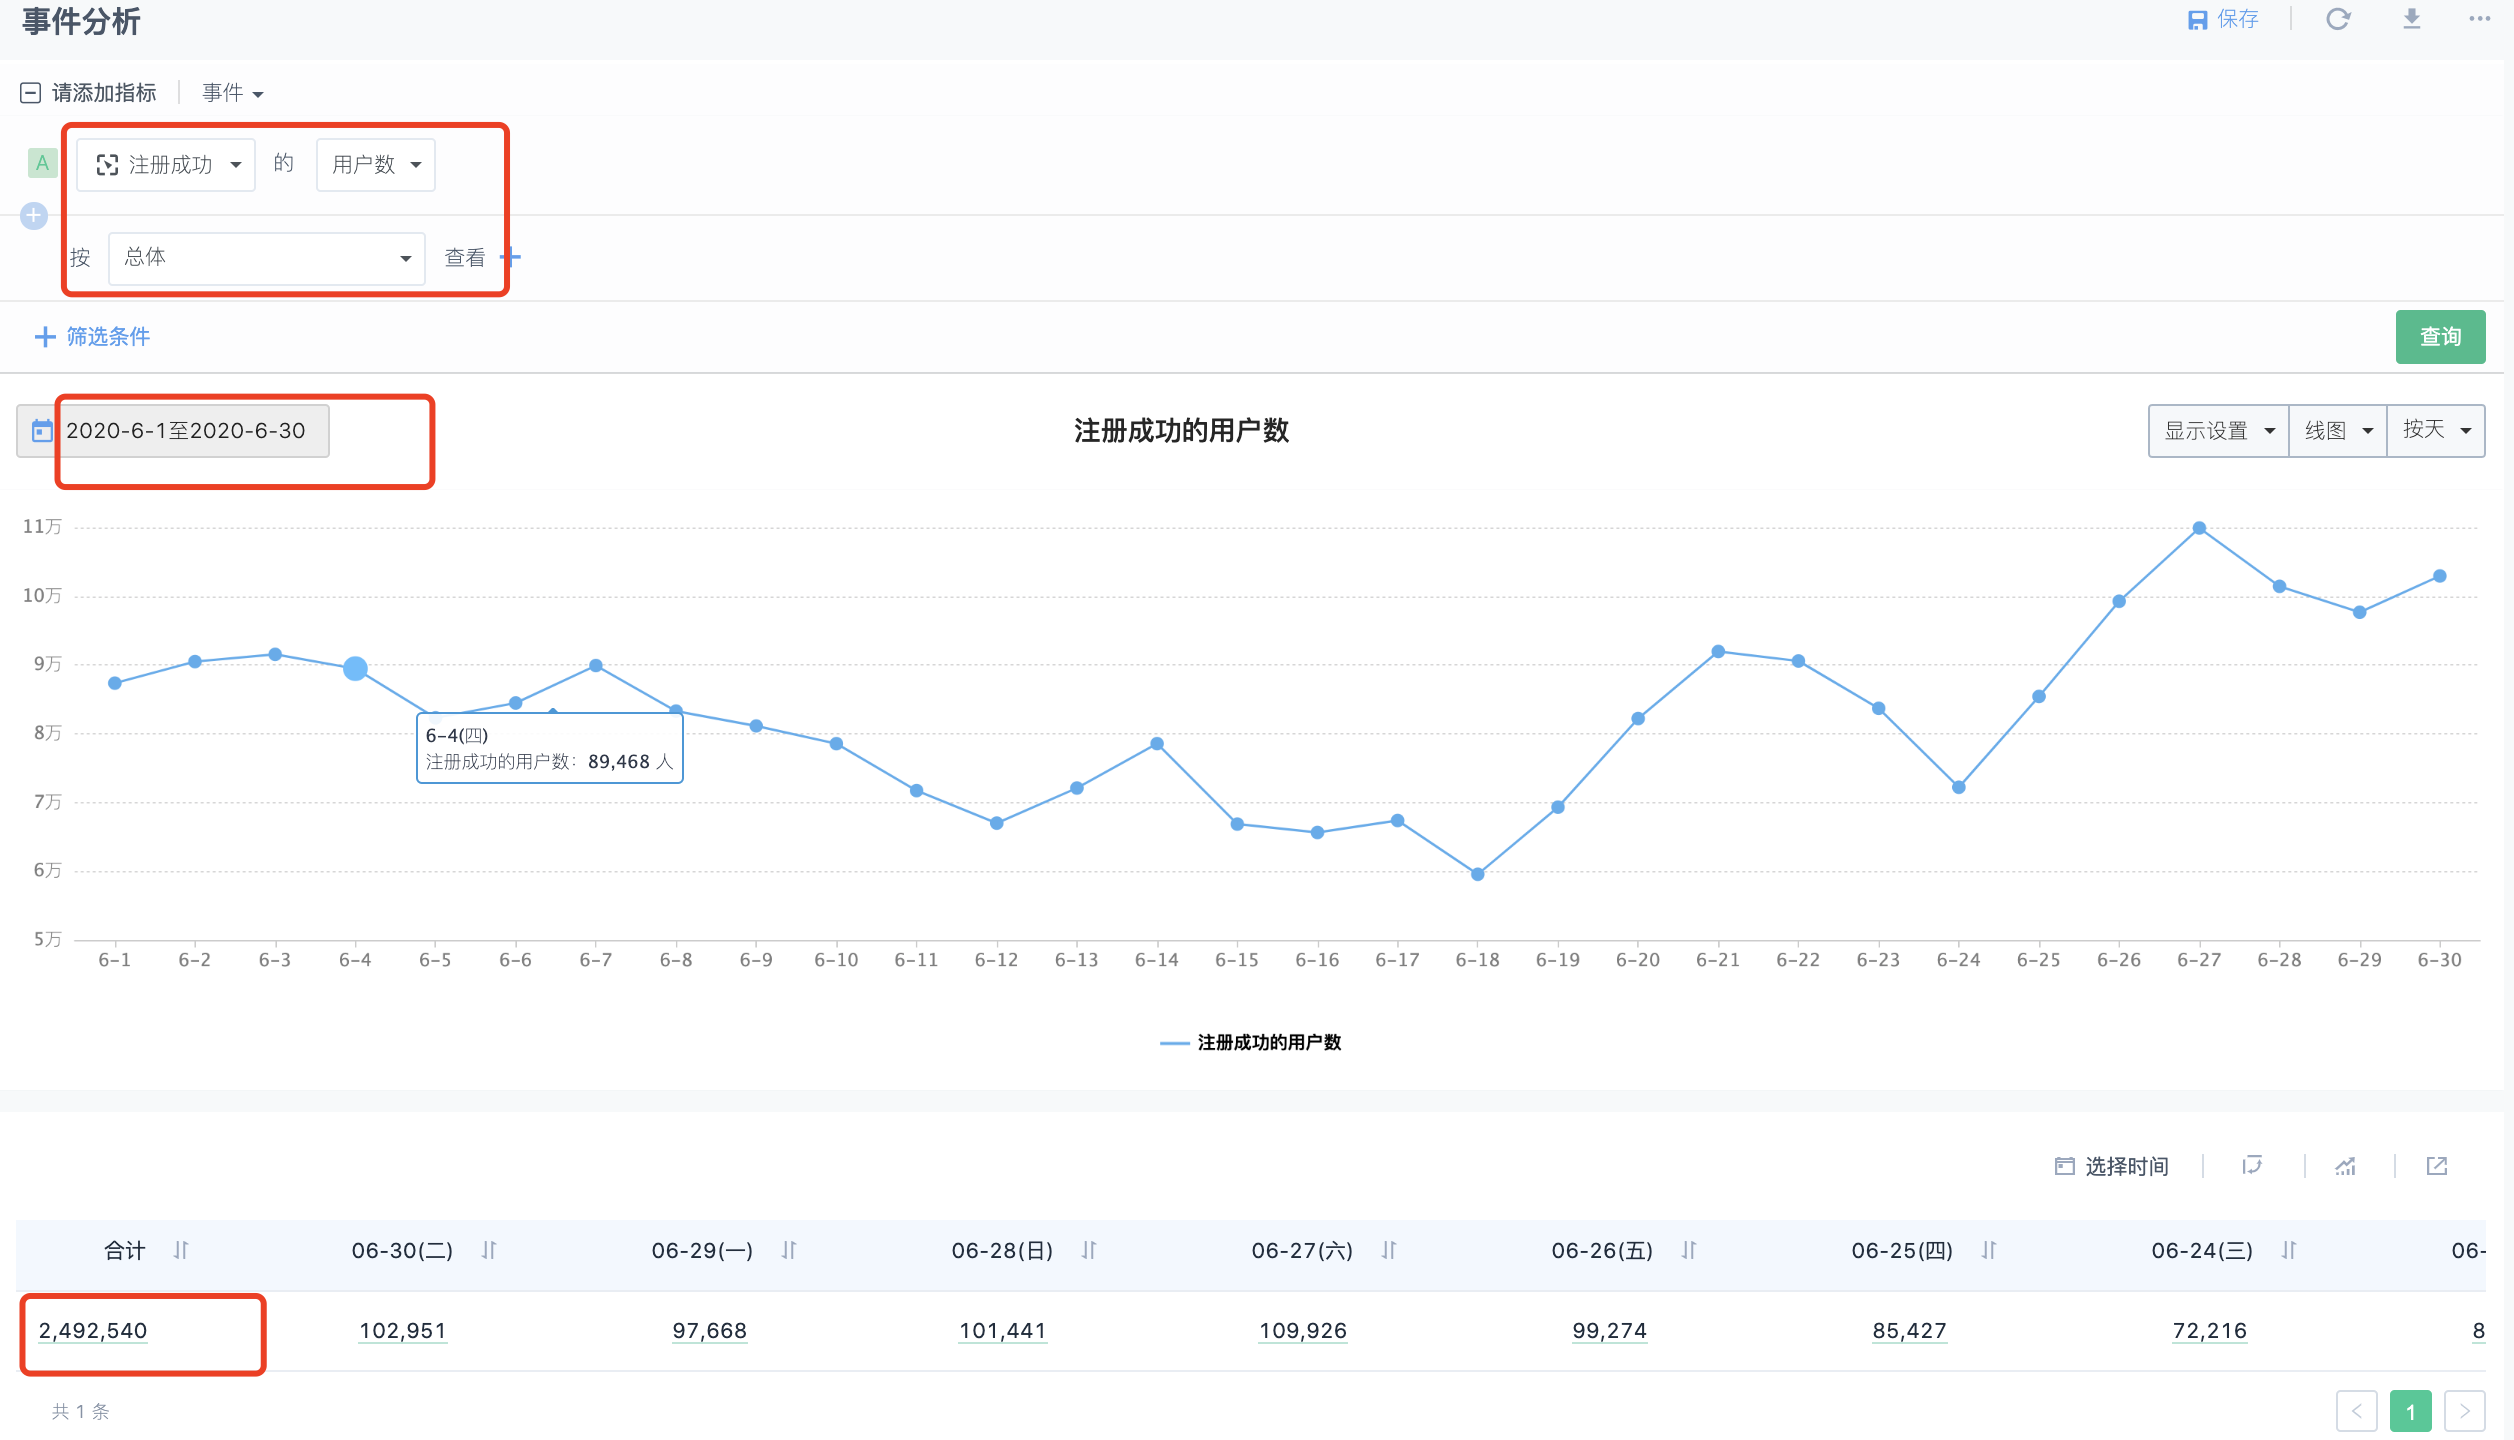Click the highlighted 6-4 data point
This screenshot has height=1440, width=2514.
click(355, 668)
